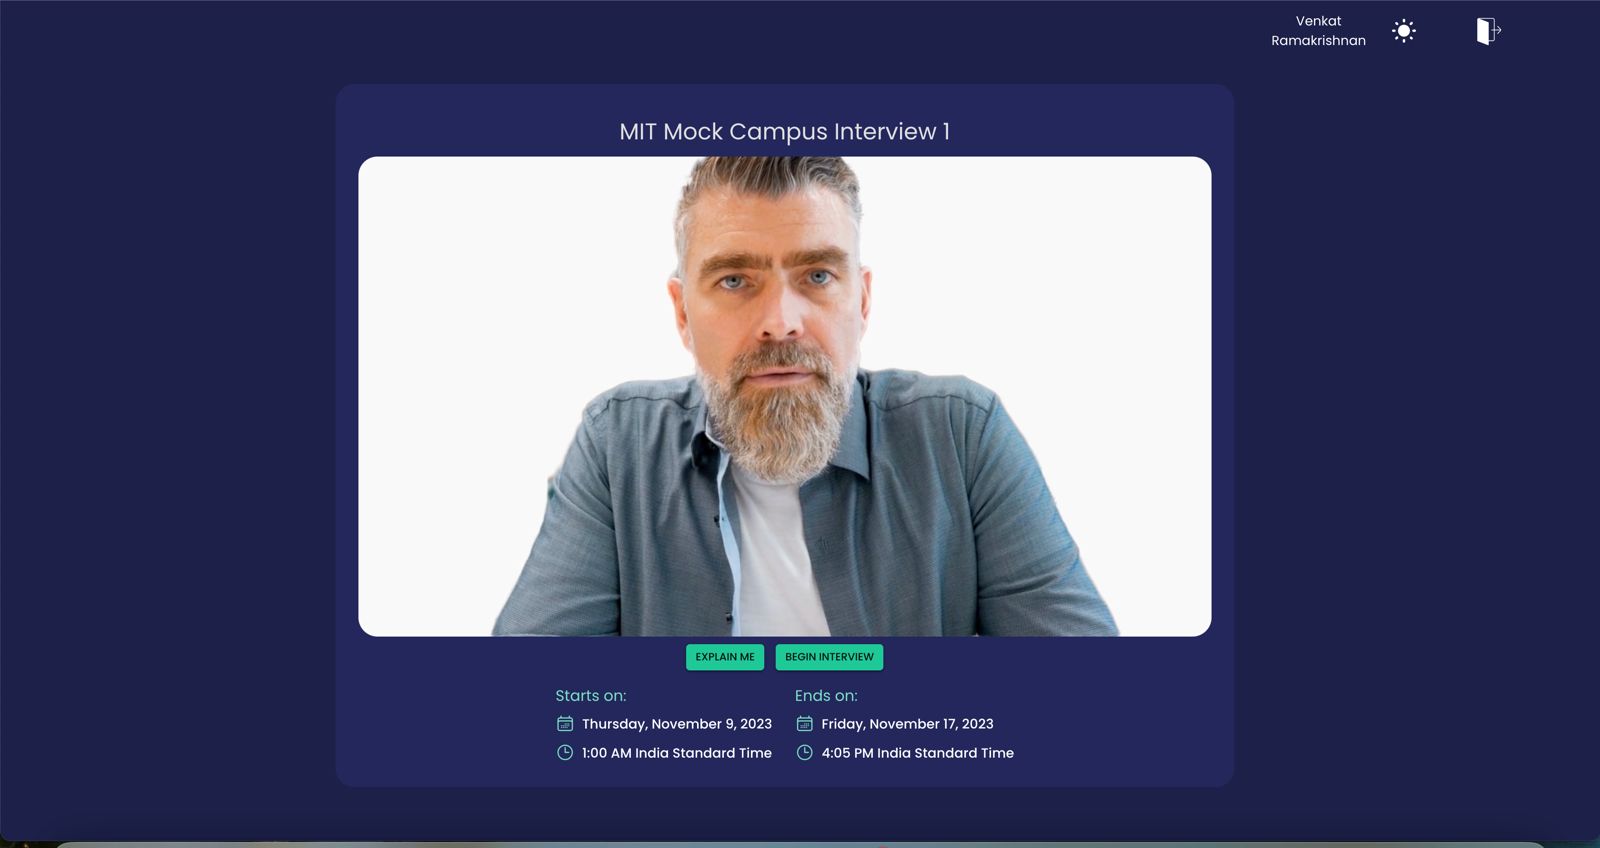Click the Explain Me button
1600x848 pixels.
725,657
